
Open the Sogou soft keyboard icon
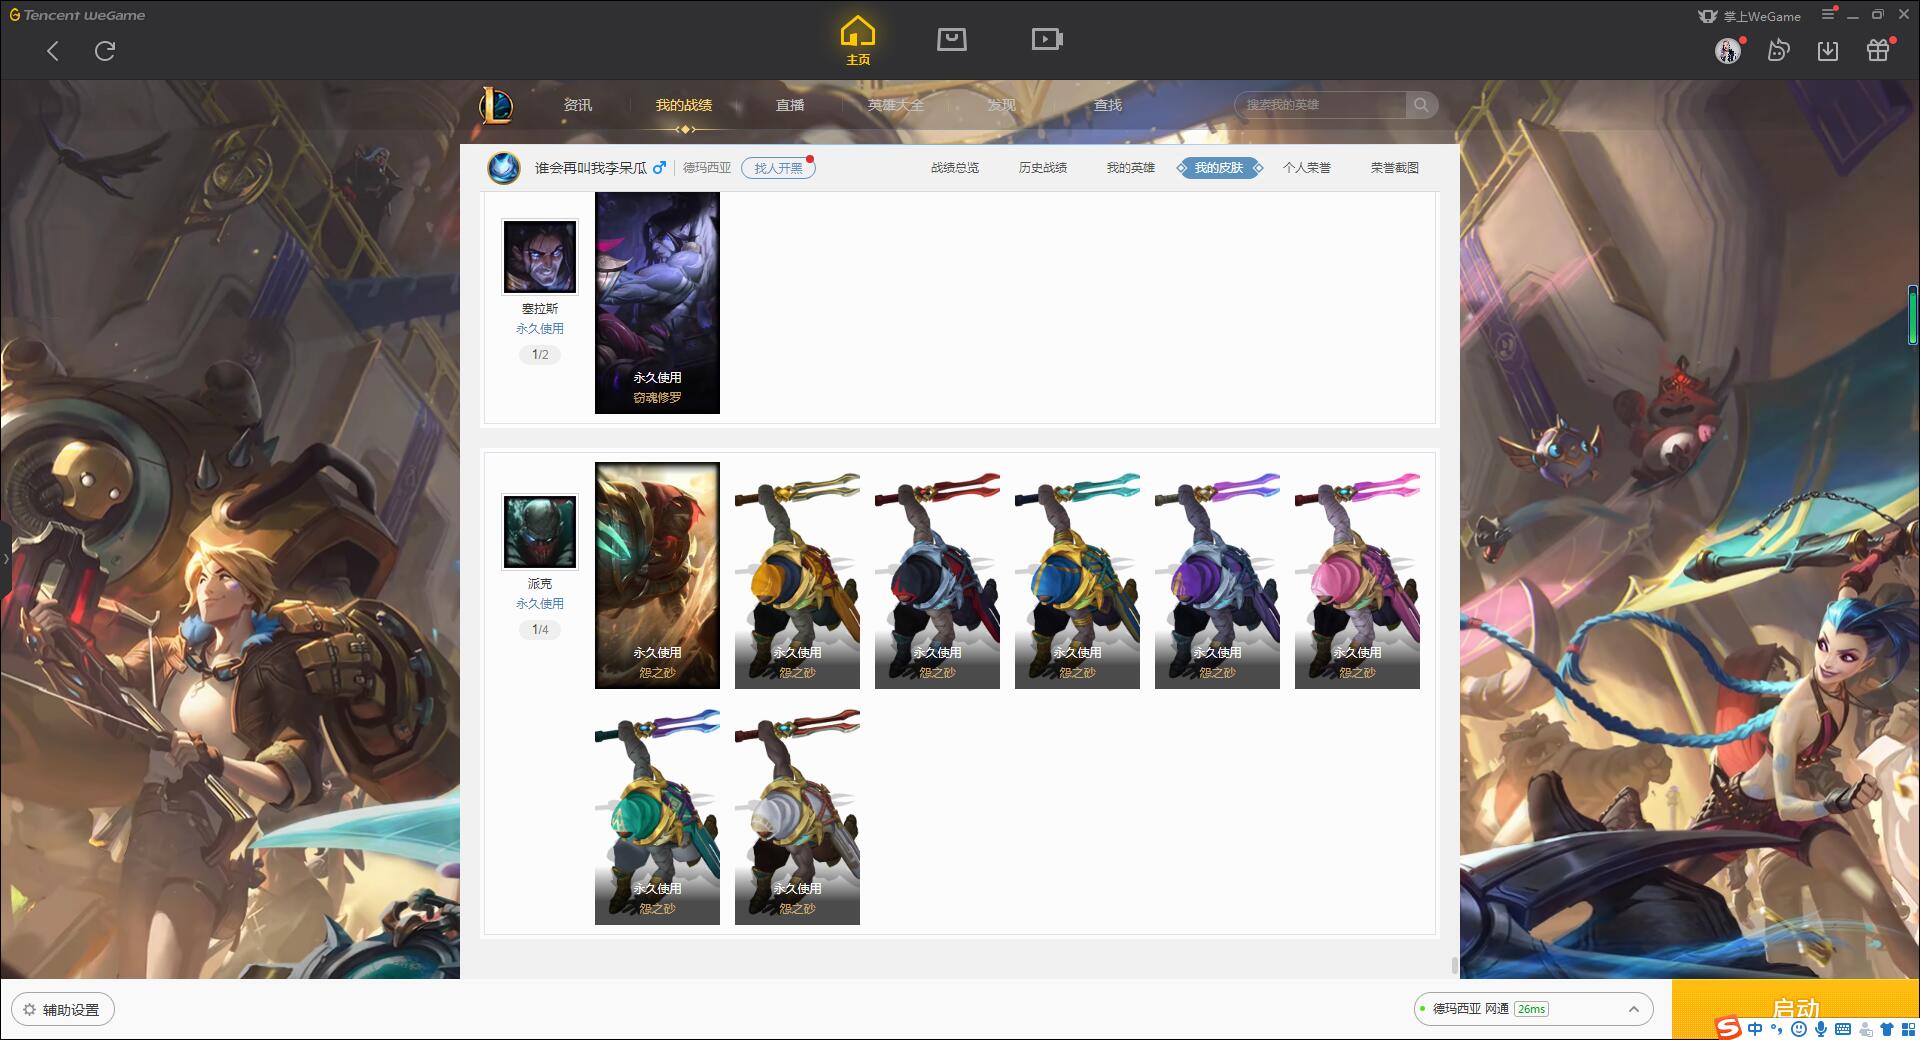[x=1843, y=1029]
